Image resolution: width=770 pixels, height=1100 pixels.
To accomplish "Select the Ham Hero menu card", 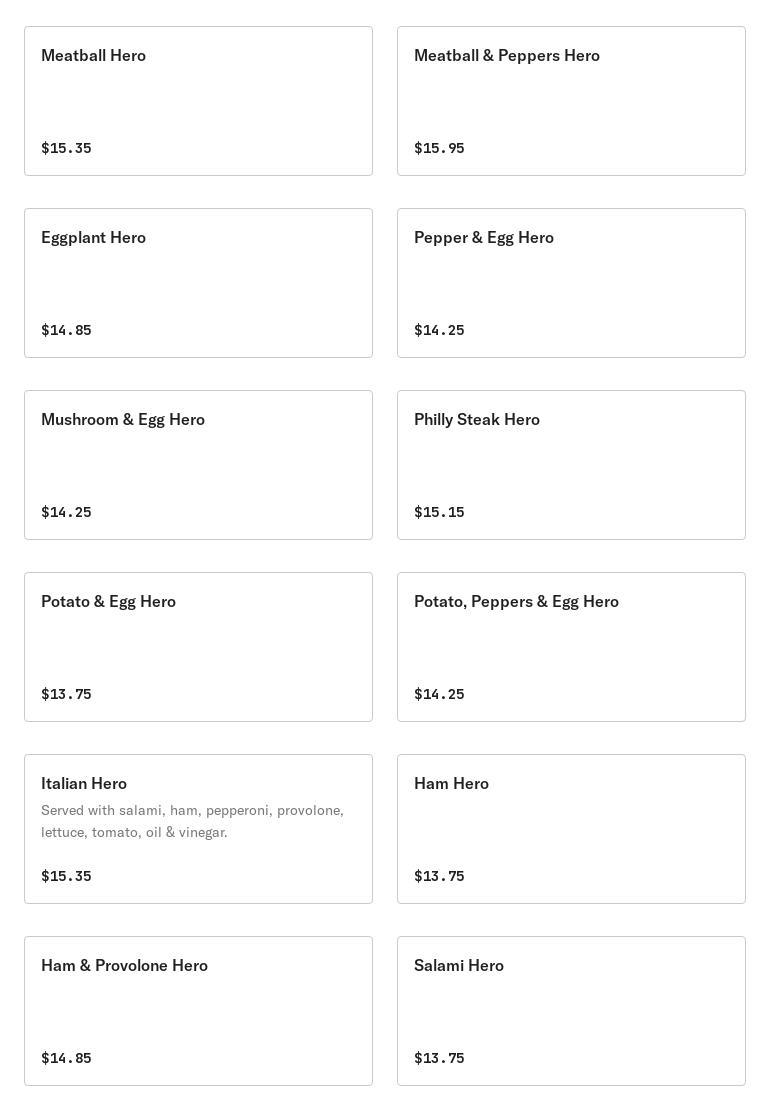I will pyautogui.click(x=571, y=829).
